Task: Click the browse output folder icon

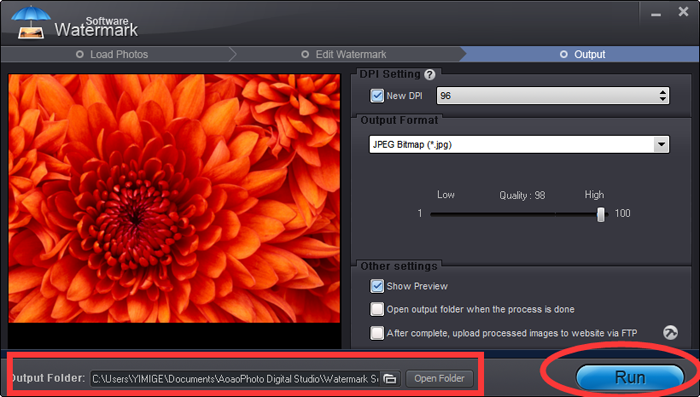Action: click(x=390, y=379)
